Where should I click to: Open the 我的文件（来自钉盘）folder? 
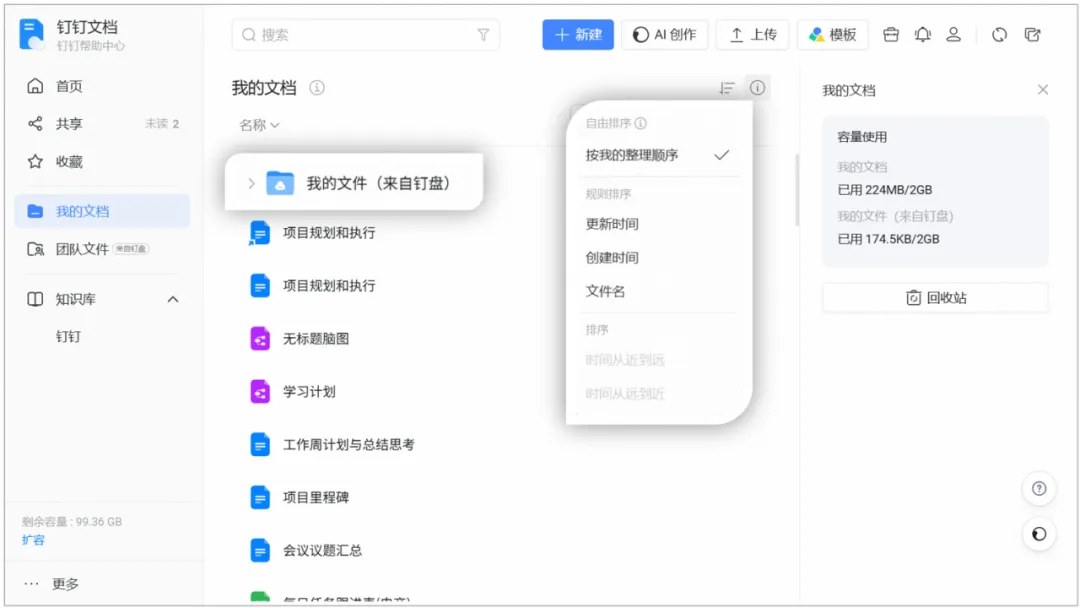pos(354,183)
